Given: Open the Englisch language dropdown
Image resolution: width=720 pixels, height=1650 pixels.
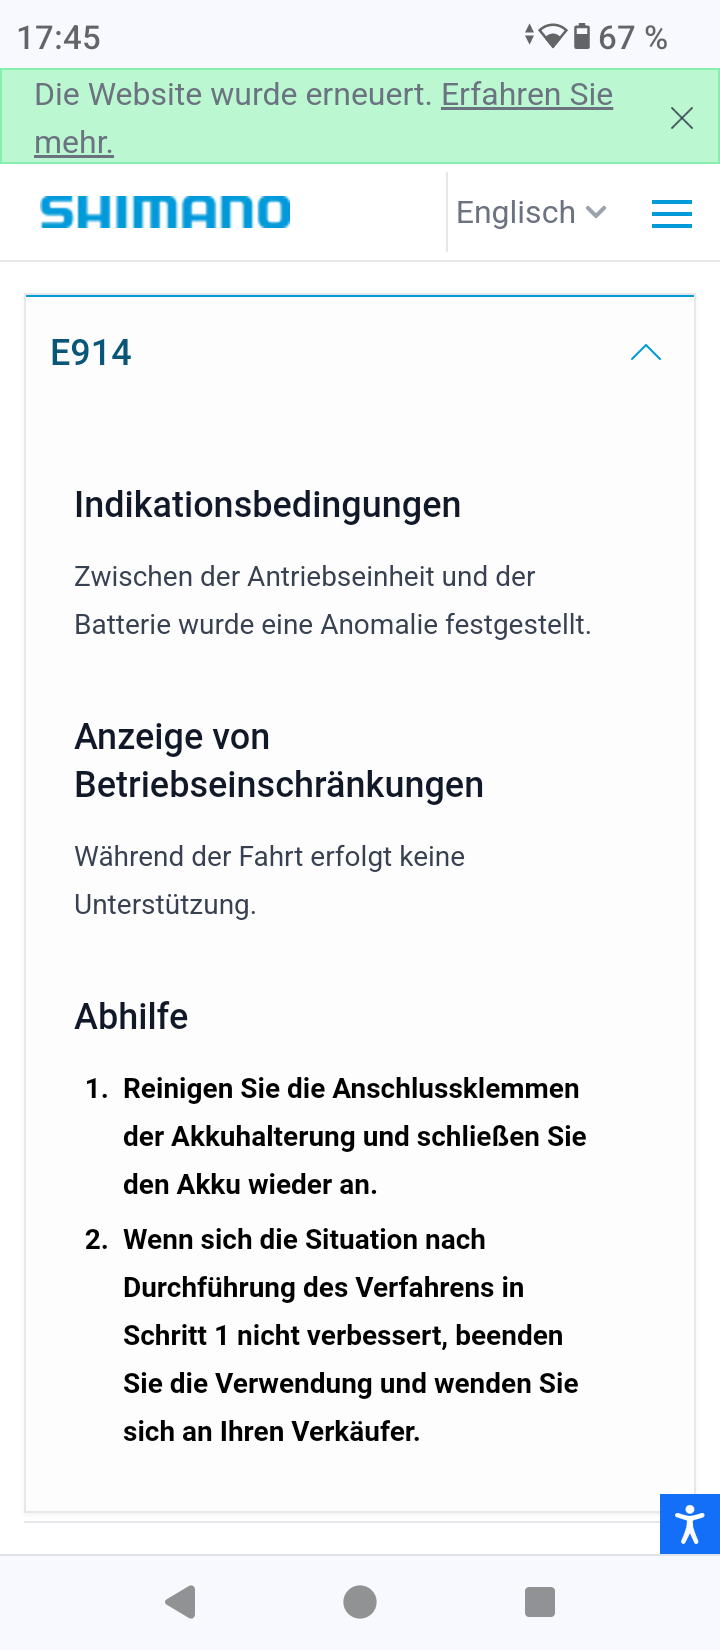Looking at the screenshot, I should (531, 212).
